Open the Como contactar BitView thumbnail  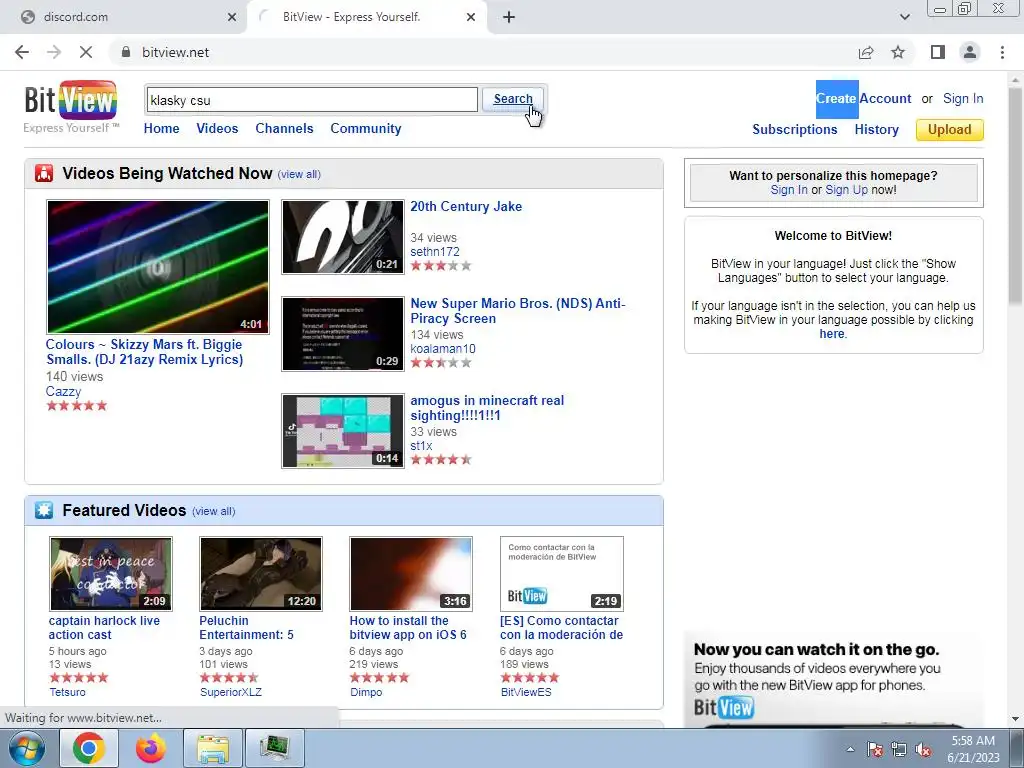[562, 573]
